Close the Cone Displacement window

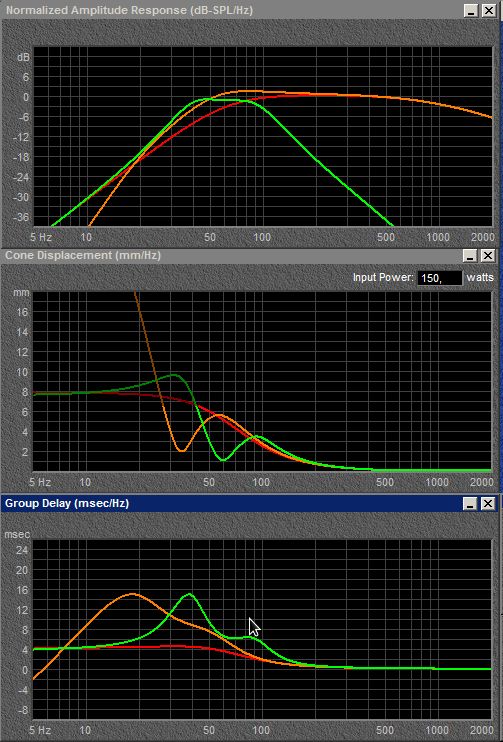488,256
